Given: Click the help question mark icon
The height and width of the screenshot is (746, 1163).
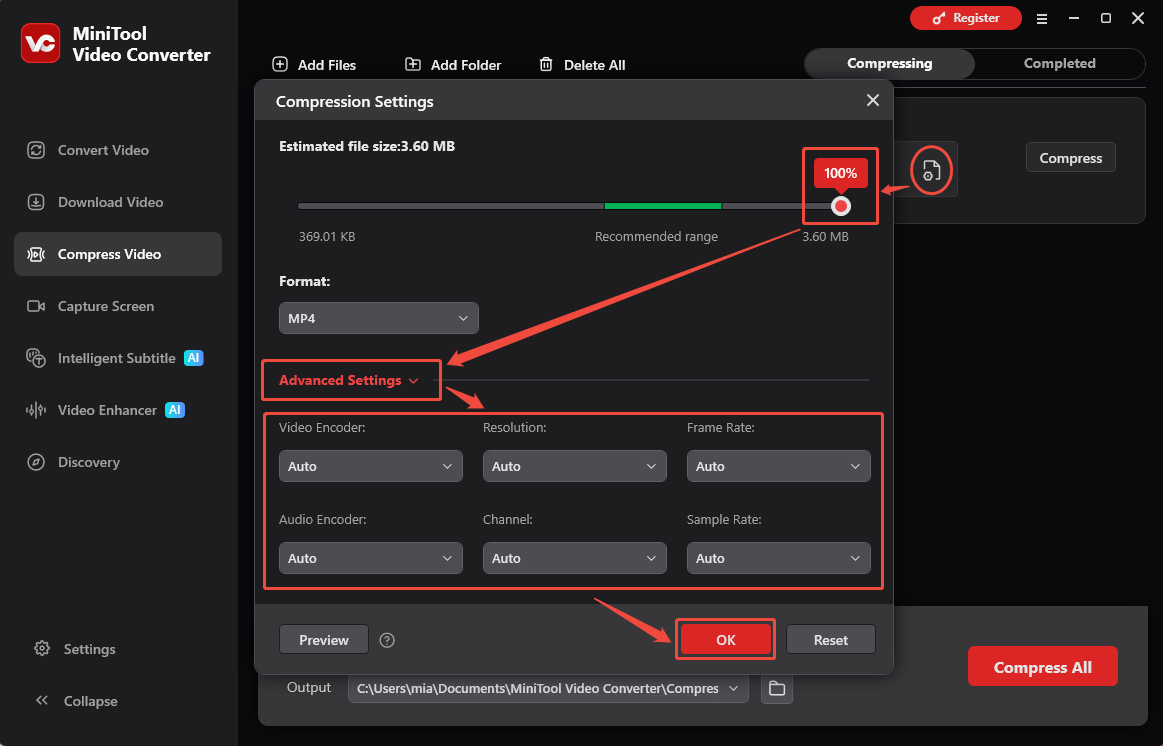Looking at the screenshot, I should click(x=387, y=640).
